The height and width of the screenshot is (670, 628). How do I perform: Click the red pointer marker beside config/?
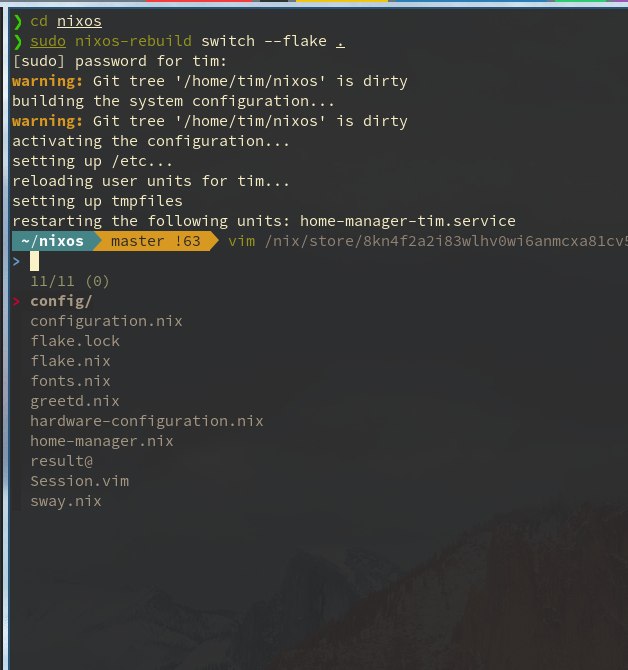coord(16,301)
